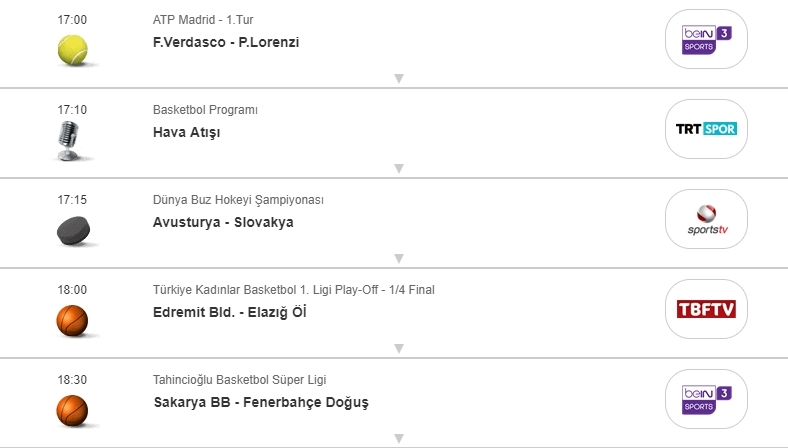Open the F.Verdasco - P.Lorenzi match title
This screenshot has height=448, width=788.
[x=226, y=42]
